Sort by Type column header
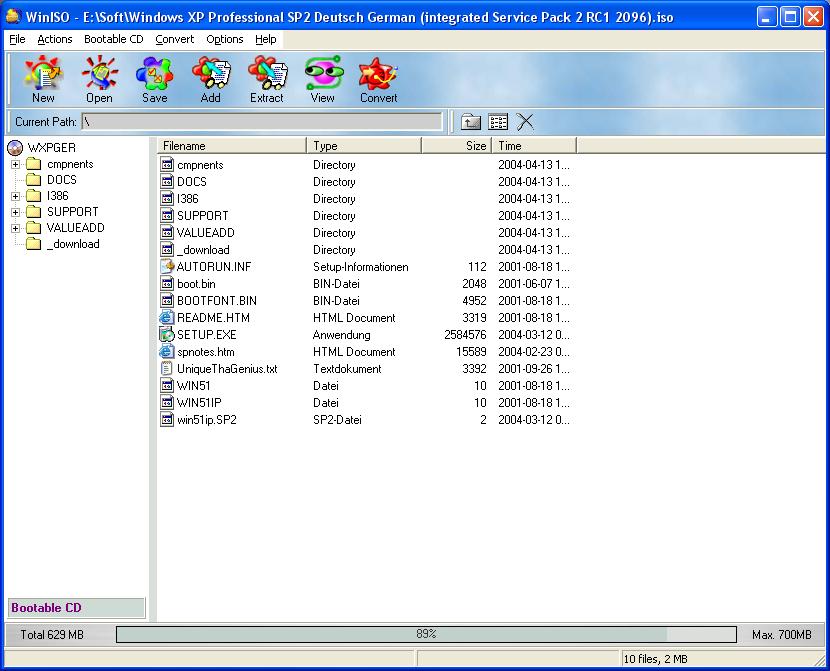 364,146
